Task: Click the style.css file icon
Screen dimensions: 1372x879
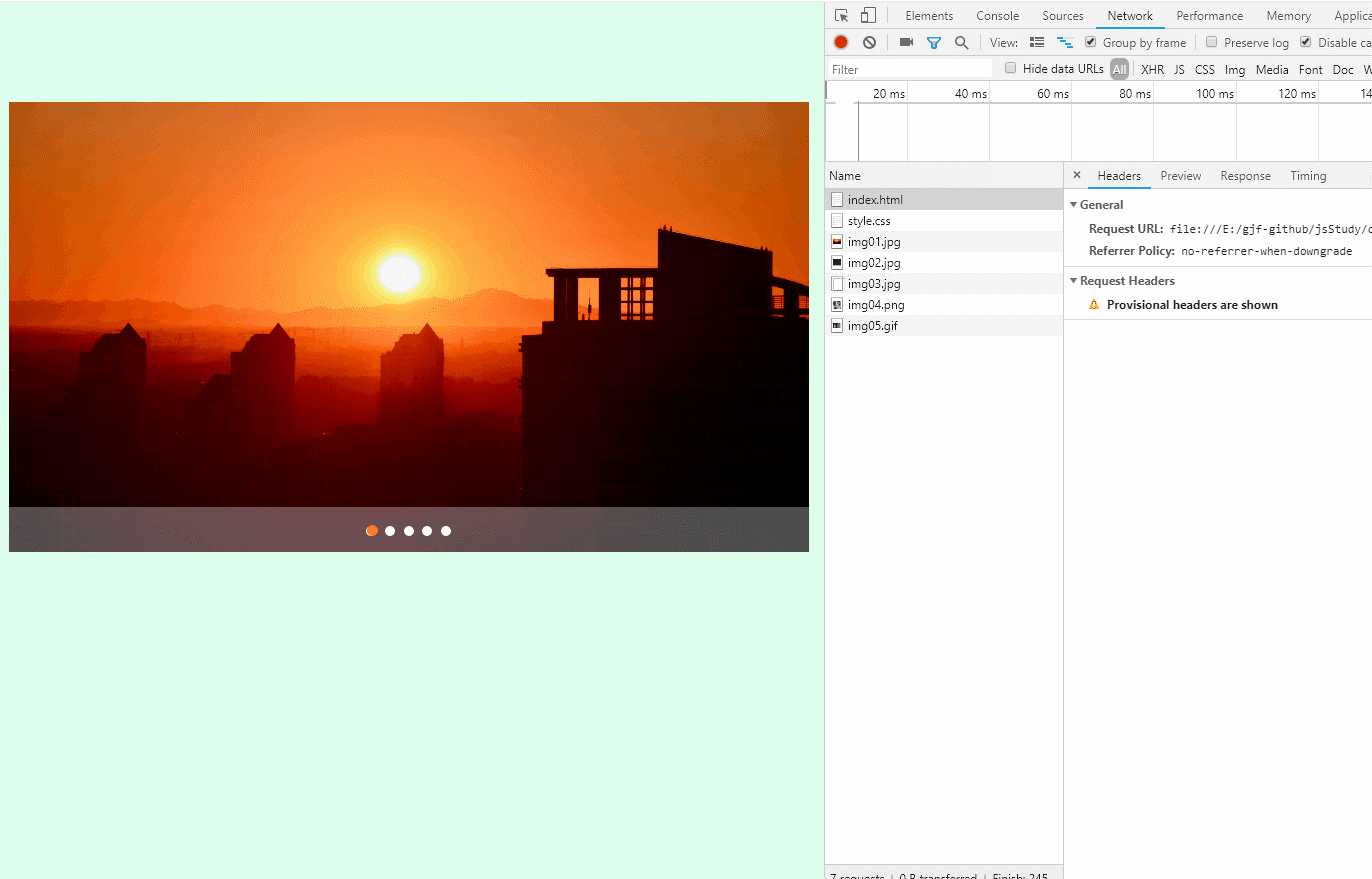Action: coord(837,221)
